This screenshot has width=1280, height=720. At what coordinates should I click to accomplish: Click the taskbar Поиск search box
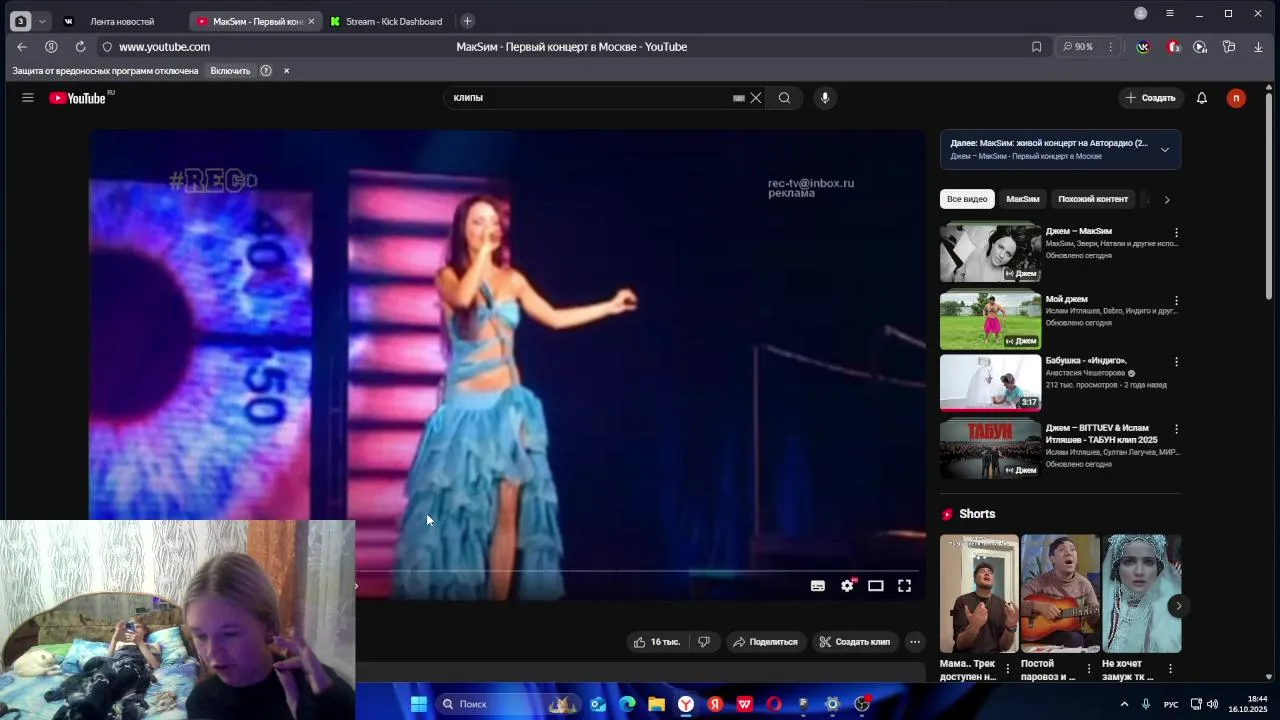(x=510, y=704)
